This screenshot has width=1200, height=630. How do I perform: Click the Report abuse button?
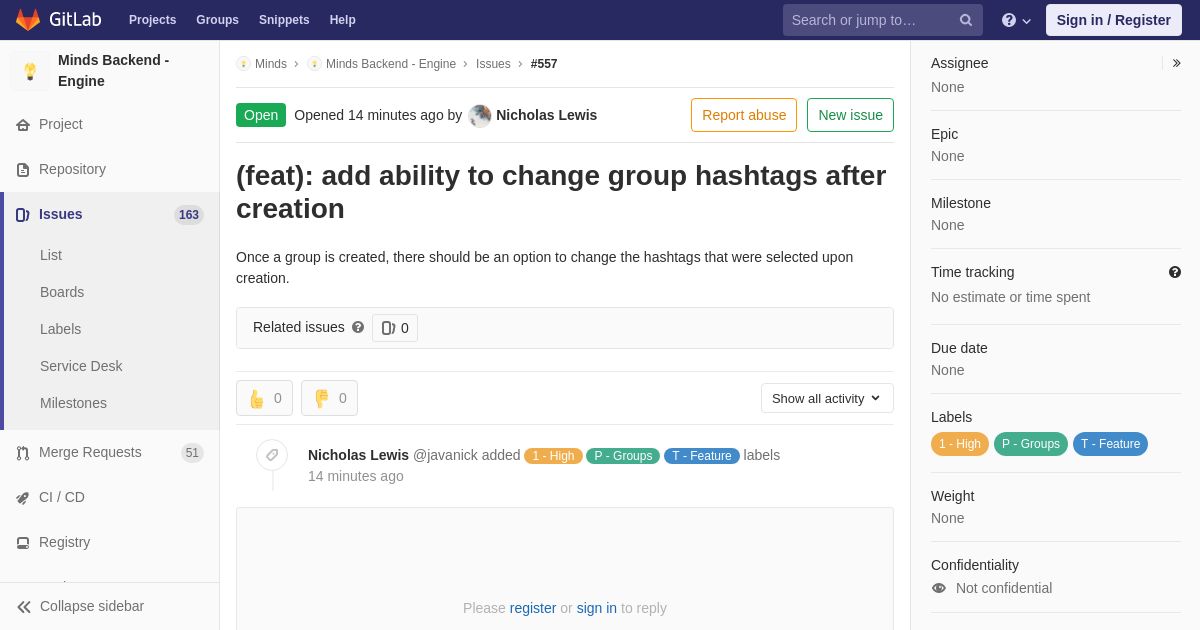point(744,115)
